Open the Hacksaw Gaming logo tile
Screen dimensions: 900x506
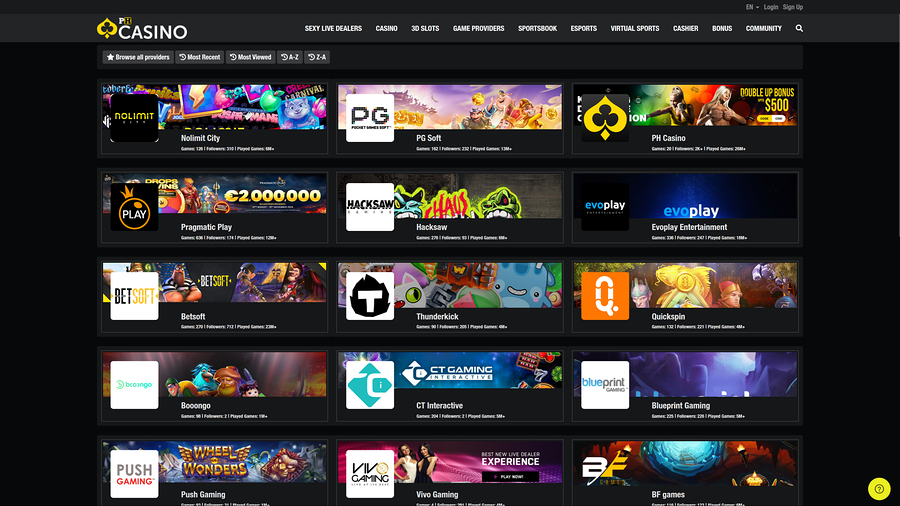pos(370,207)
